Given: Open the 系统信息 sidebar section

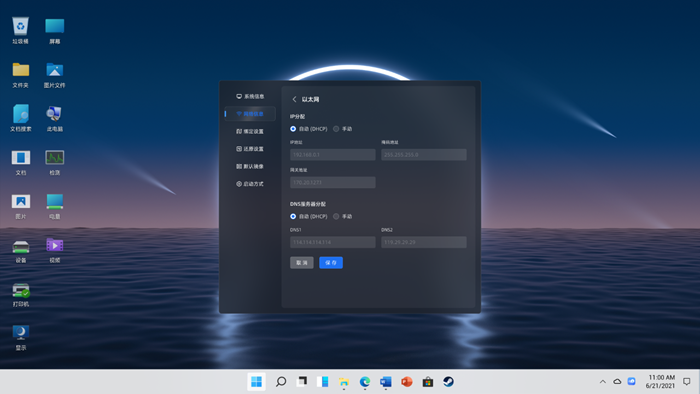Looking at the screenshot, I should point(250,96).
